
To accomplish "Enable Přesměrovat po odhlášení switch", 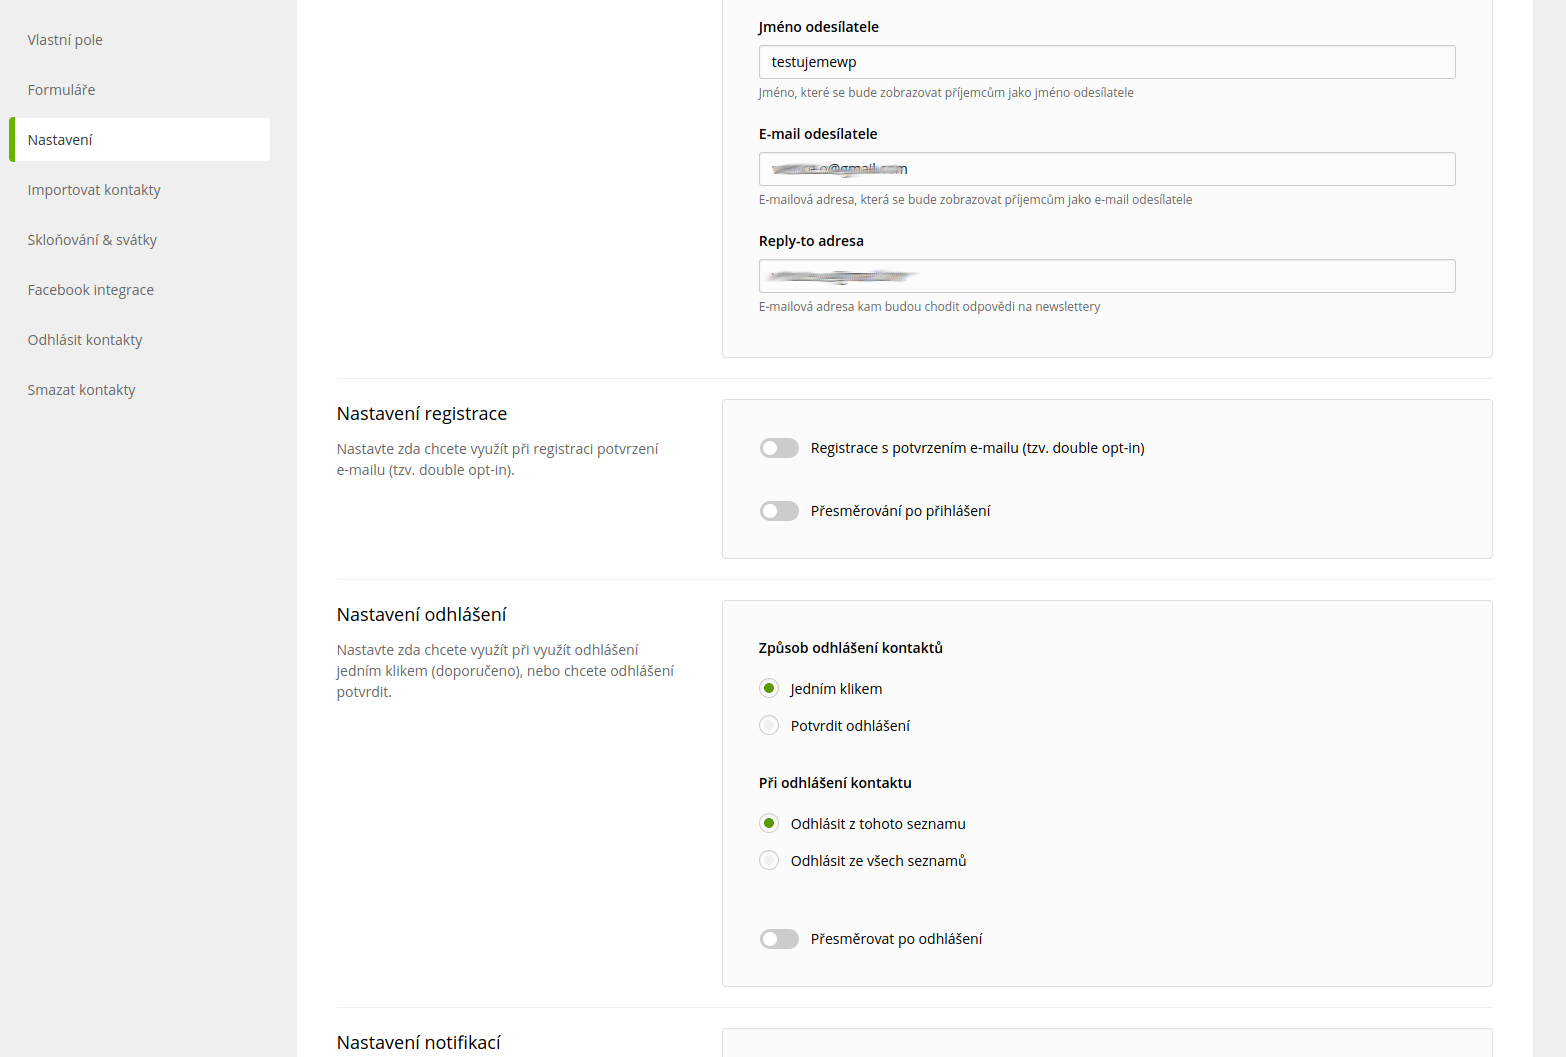I will click(x=779, y=939).
